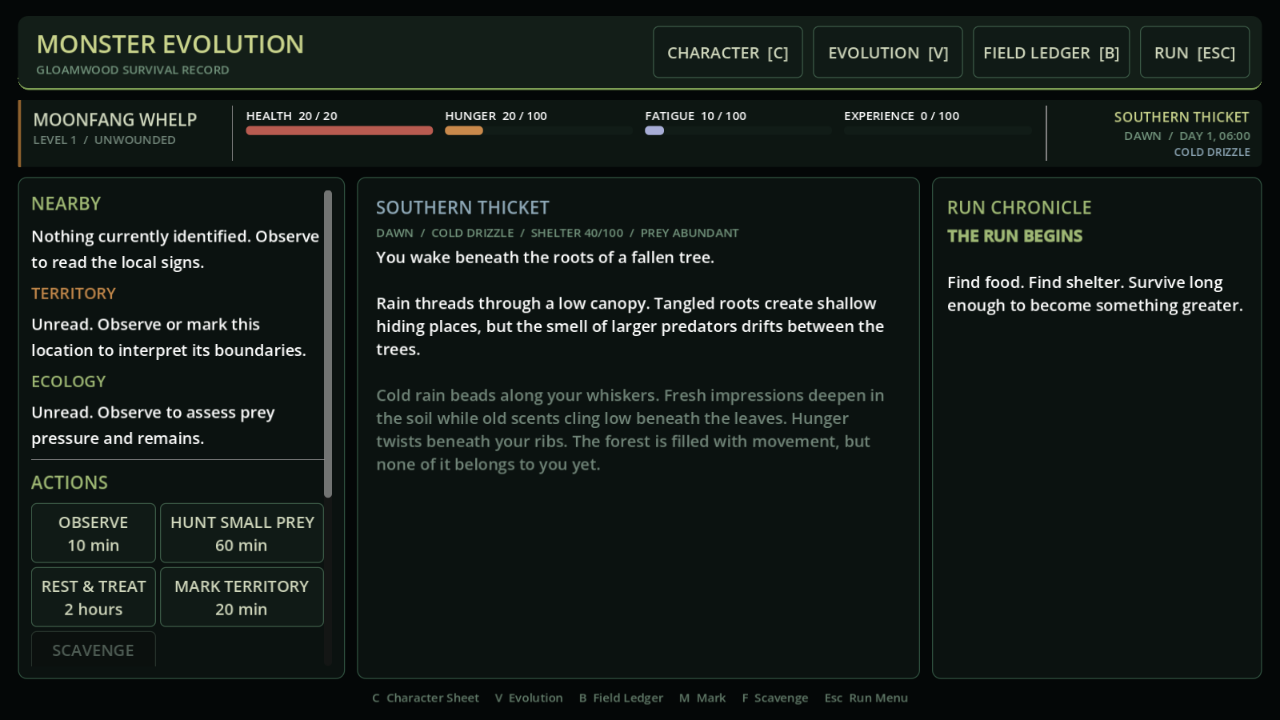Viewport: 1280px width, 720px height.
Task: Click the Level 1 / Unwounded status
Action: 104,140
